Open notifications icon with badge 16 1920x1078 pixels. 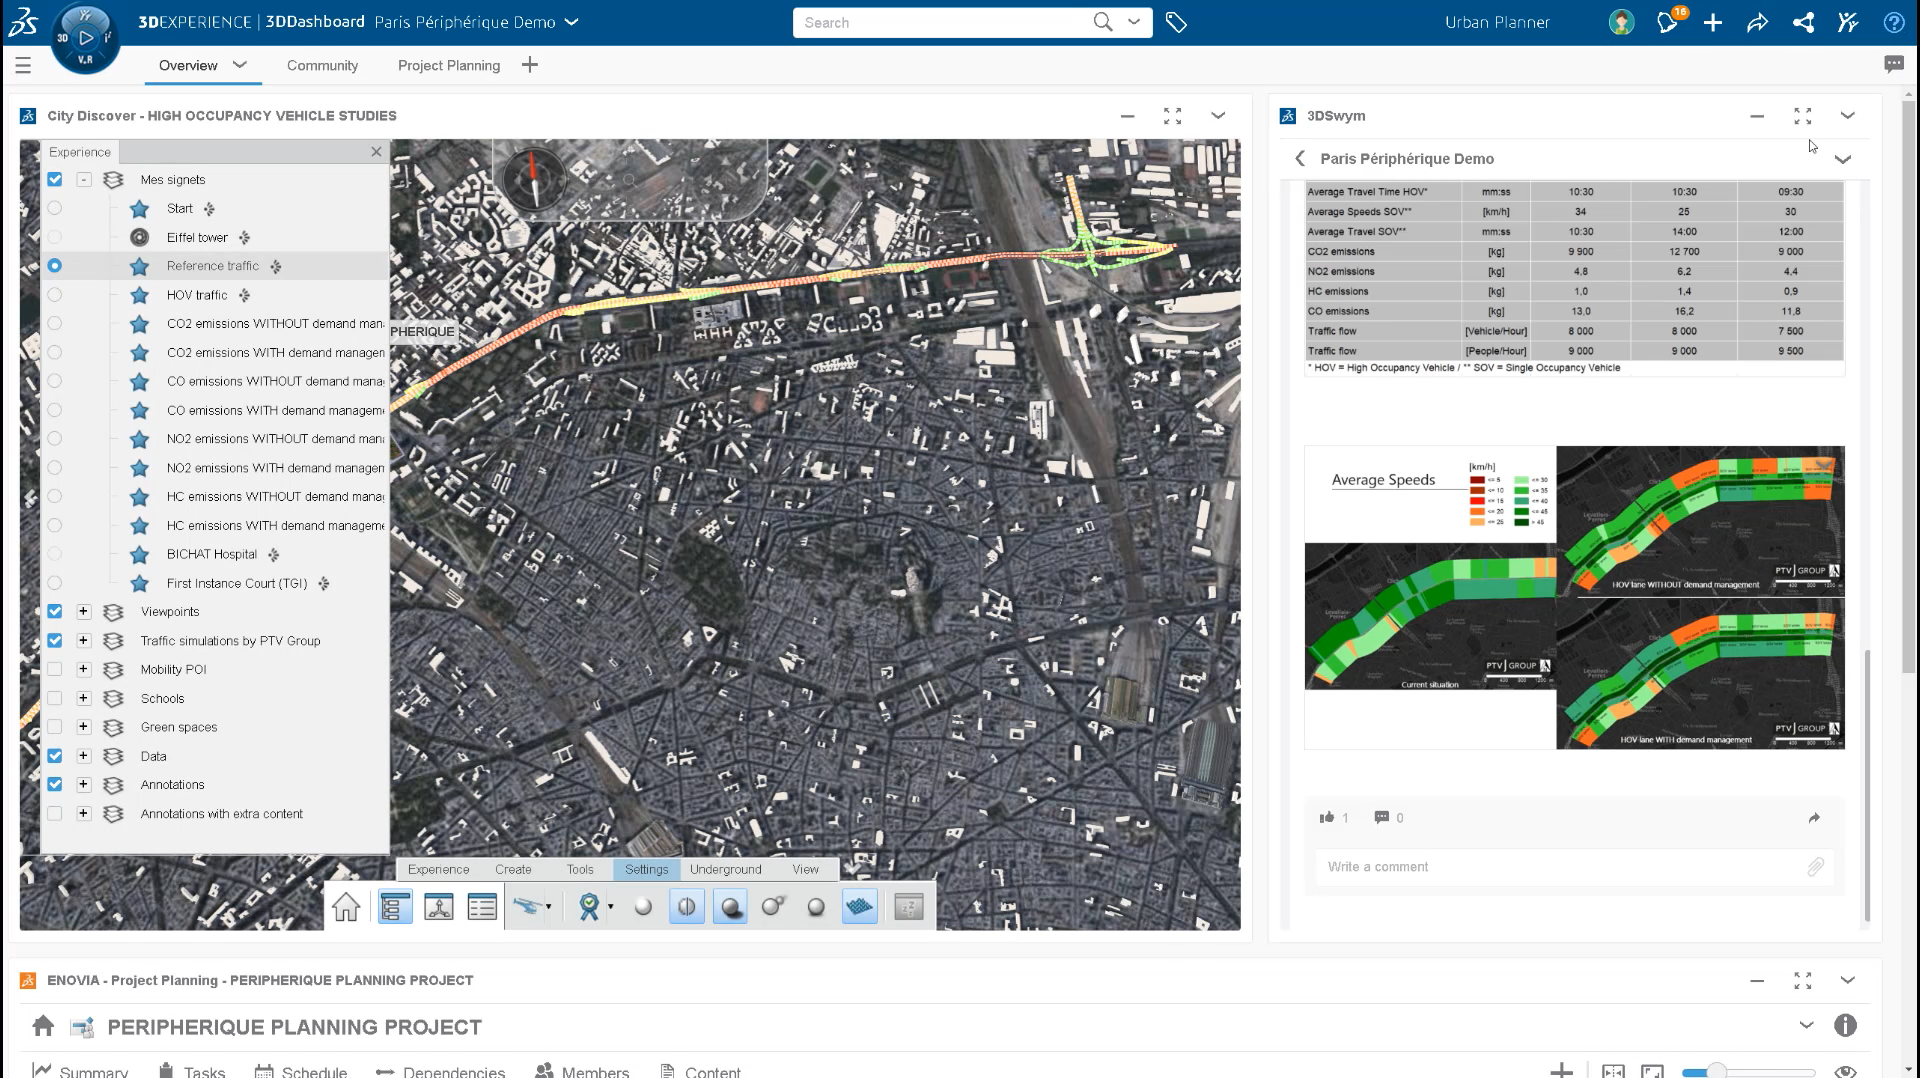point(1668,22)
